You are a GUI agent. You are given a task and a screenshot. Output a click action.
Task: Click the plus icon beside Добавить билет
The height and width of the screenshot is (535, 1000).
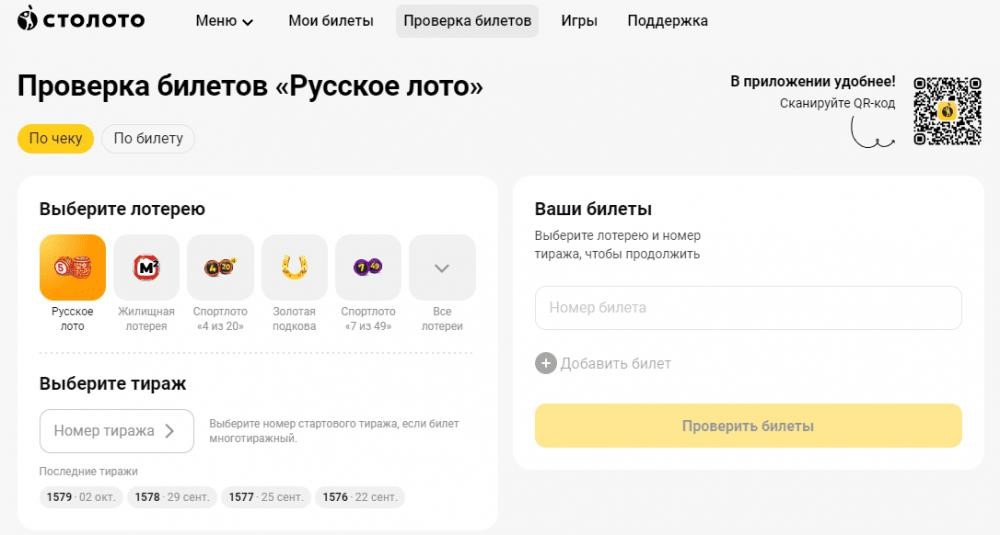pos(545,363)
